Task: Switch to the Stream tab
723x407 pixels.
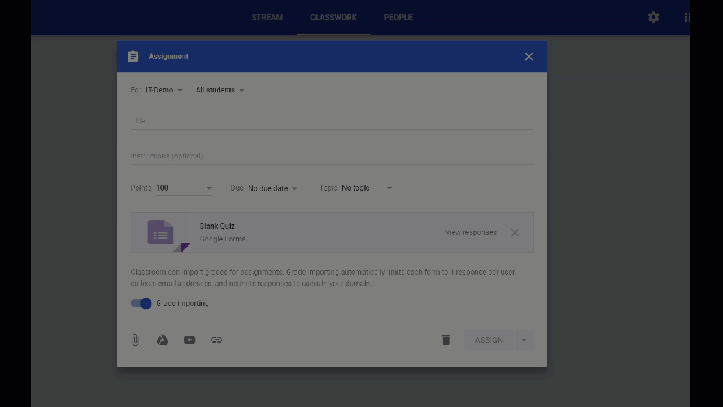Action: [x=267, y=17]
